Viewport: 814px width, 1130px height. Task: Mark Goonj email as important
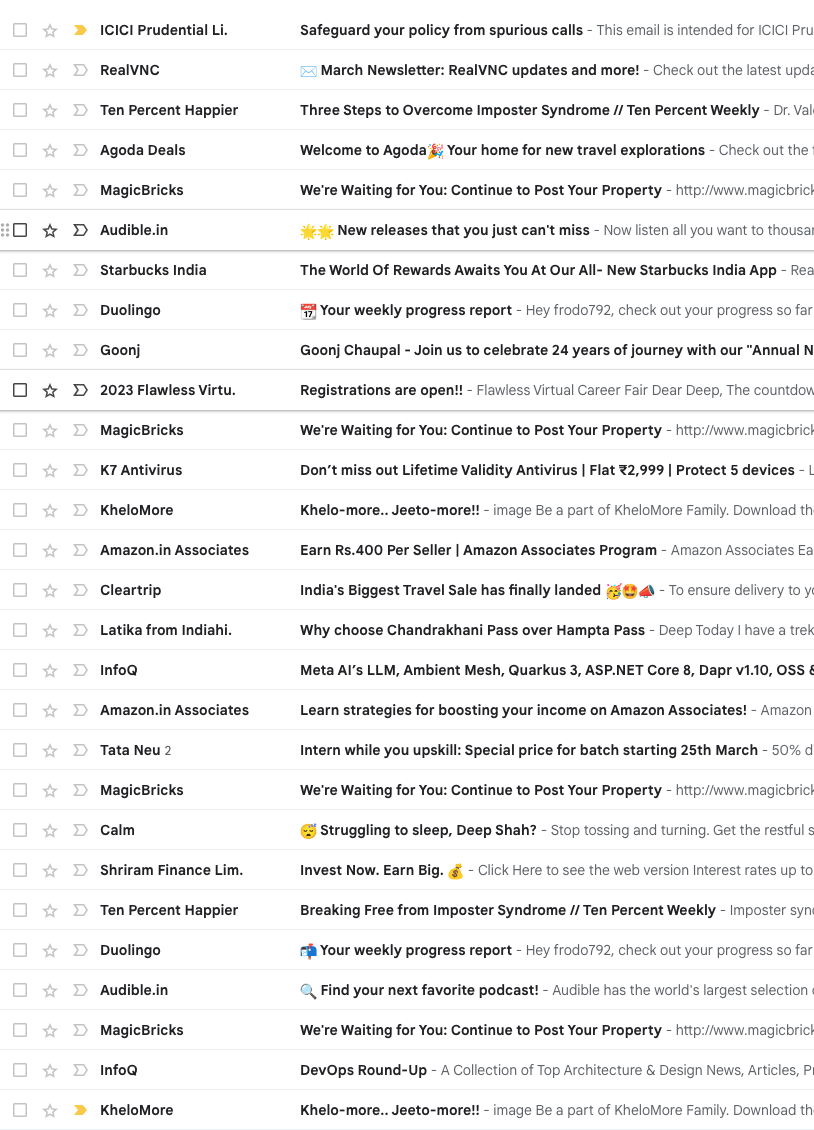[81, 350]
